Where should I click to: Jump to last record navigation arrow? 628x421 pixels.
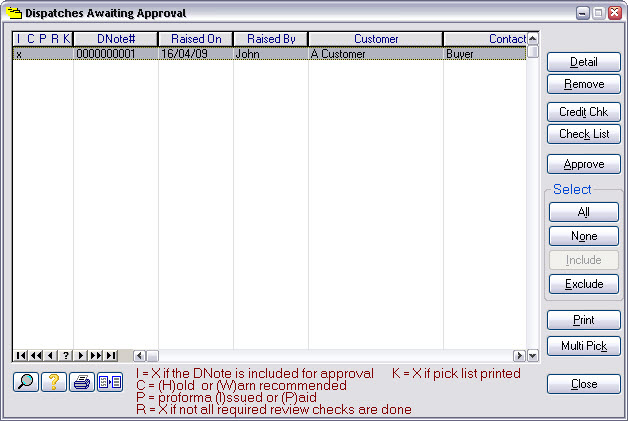(x=111, y=355)
